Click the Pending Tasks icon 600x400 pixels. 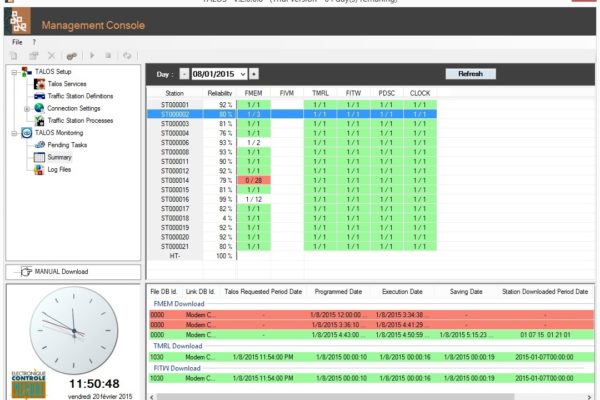point(39,145)
